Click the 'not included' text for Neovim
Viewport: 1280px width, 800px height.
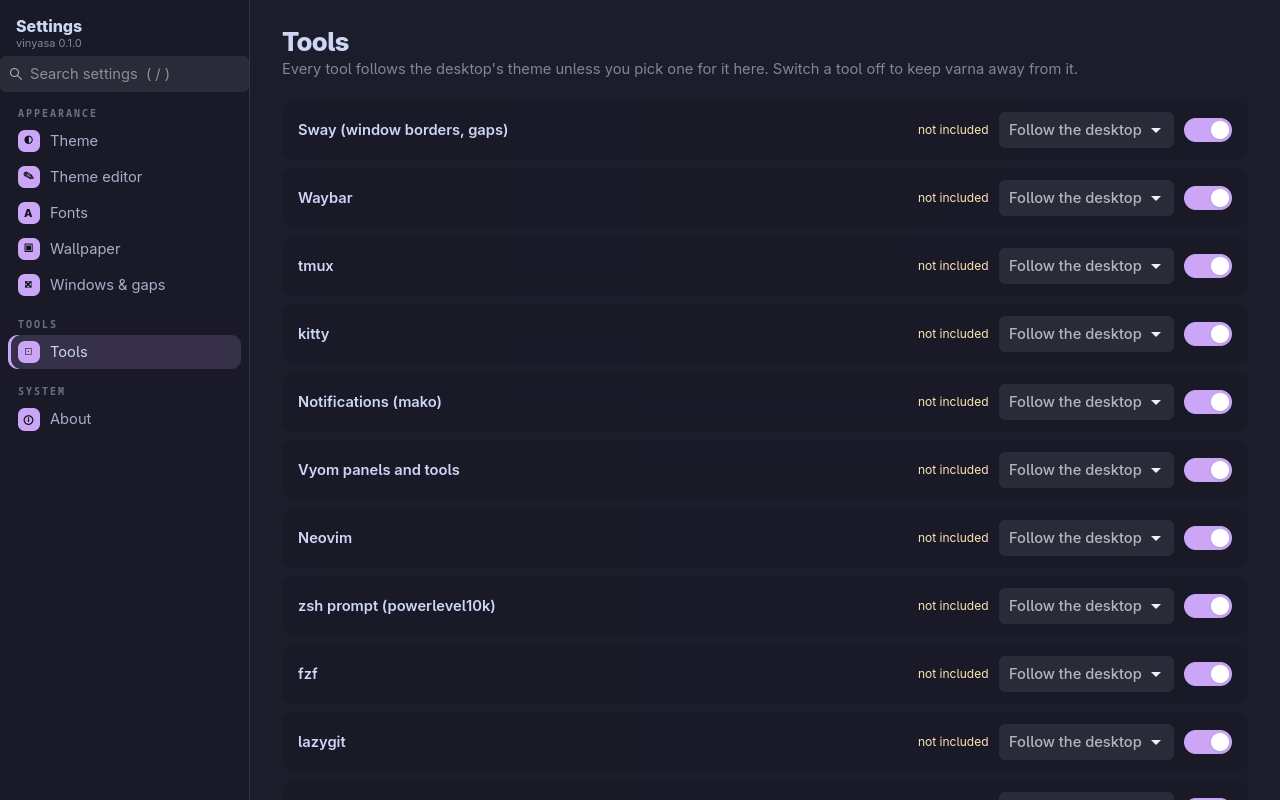(x=953, y=538)
